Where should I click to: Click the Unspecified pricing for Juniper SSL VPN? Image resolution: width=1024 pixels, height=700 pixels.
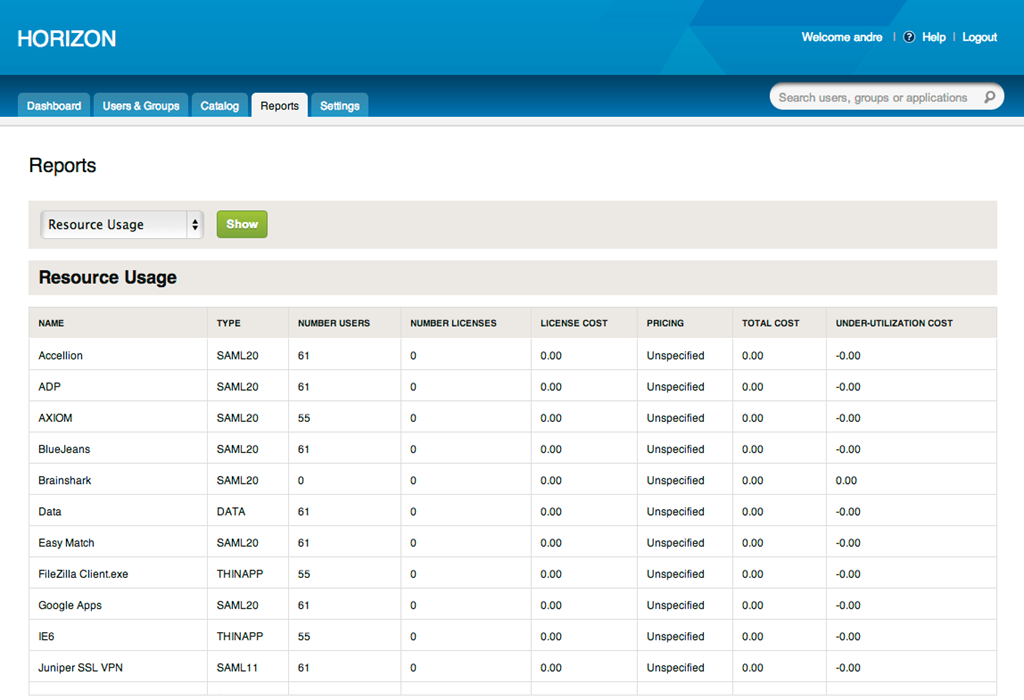pyautogui.click(x=675, y=668)
